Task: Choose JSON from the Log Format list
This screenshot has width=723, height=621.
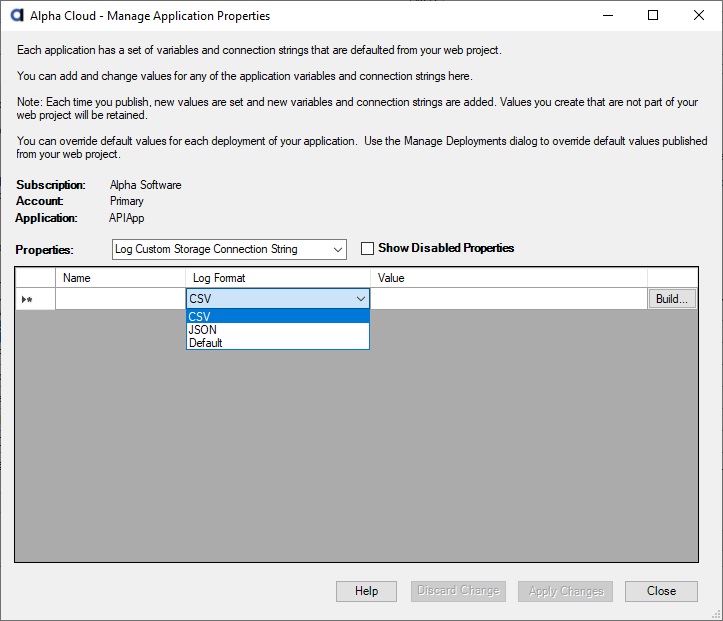Action: (x=278, y=330)
